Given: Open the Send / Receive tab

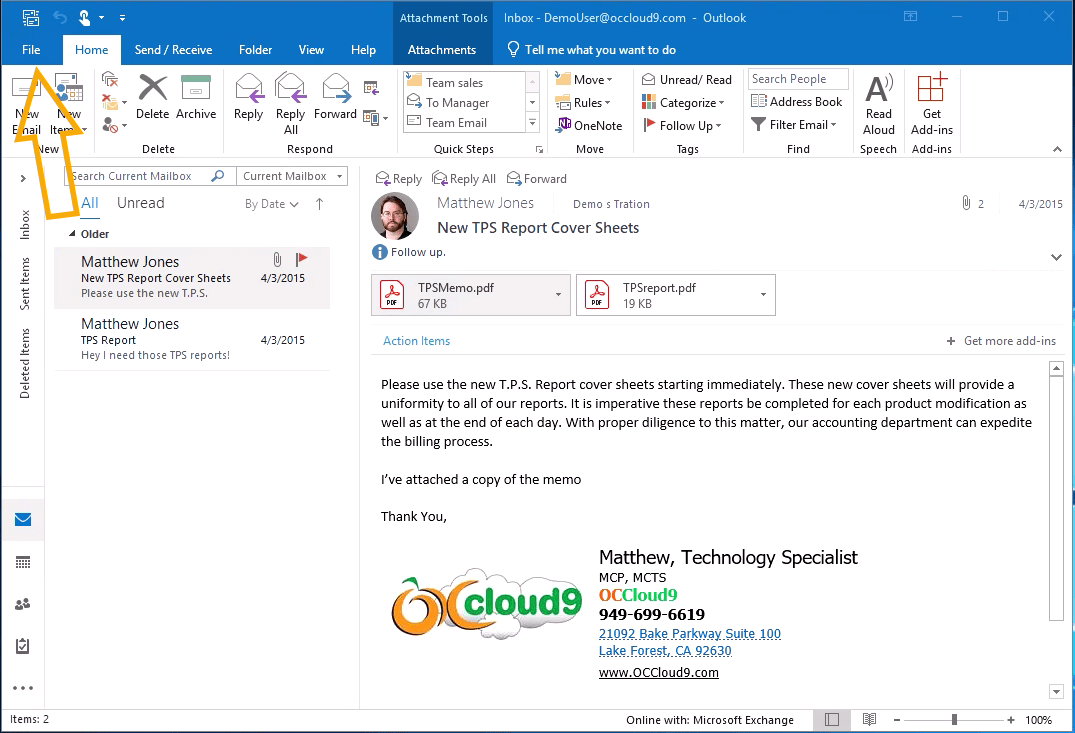Looking at the screenshot, I should (x=173, y=49).
